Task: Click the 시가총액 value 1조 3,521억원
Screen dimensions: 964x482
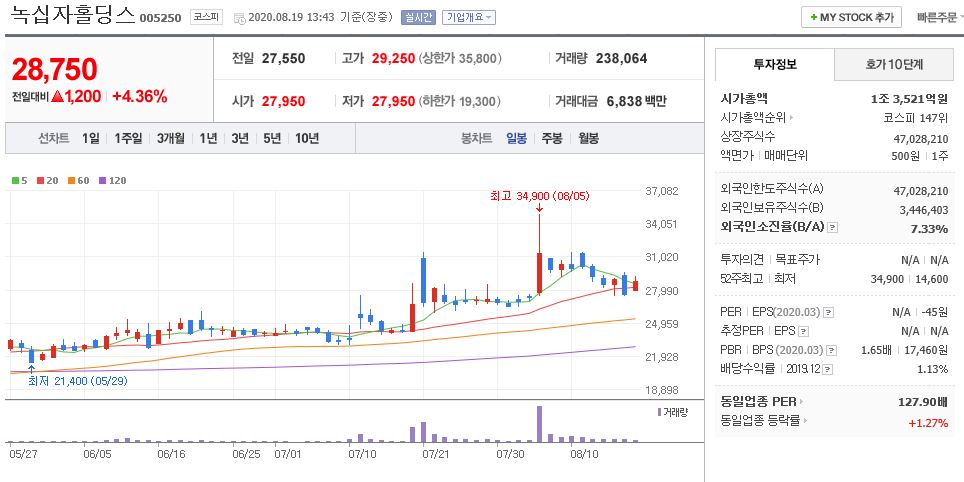Action: click(x=909, y=99)
